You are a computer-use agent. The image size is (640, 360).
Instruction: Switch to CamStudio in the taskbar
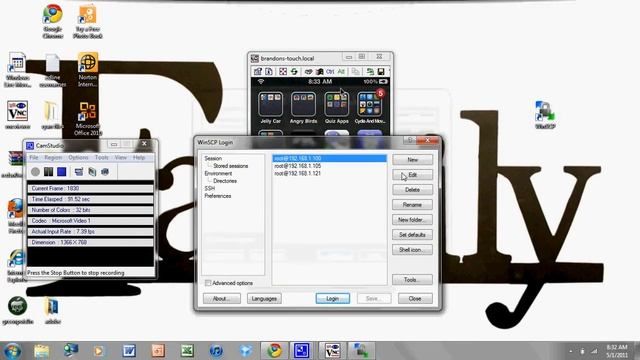point(301,351)
